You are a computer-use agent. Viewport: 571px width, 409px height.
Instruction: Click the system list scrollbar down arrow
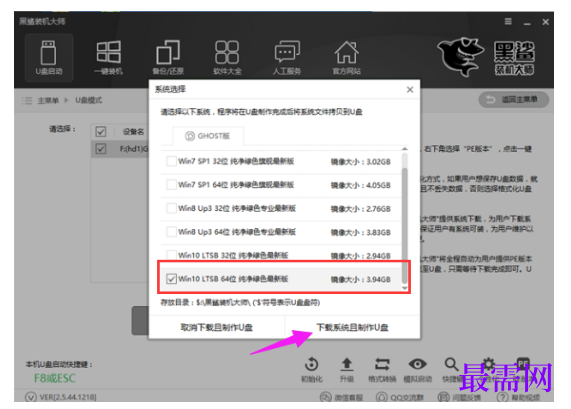point(405,288)
